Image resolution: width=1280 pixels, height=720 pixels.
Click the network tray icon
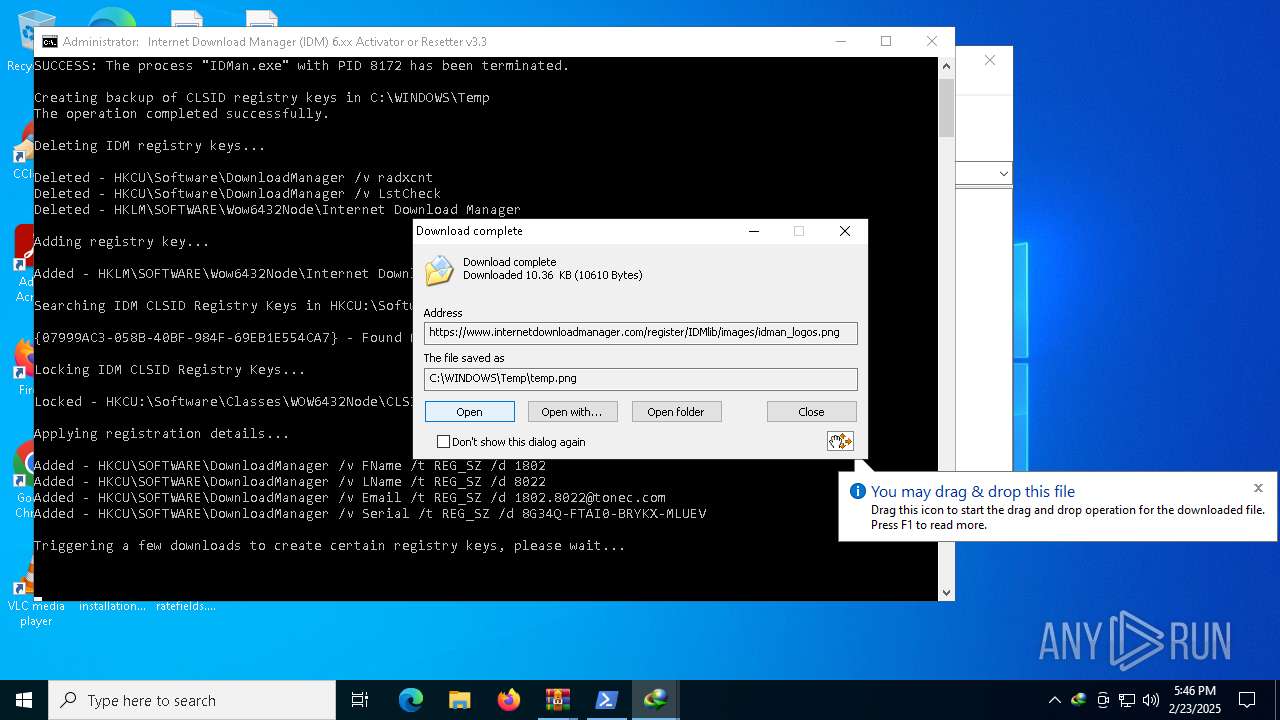pyautogui.click(x=1127, y=700)
